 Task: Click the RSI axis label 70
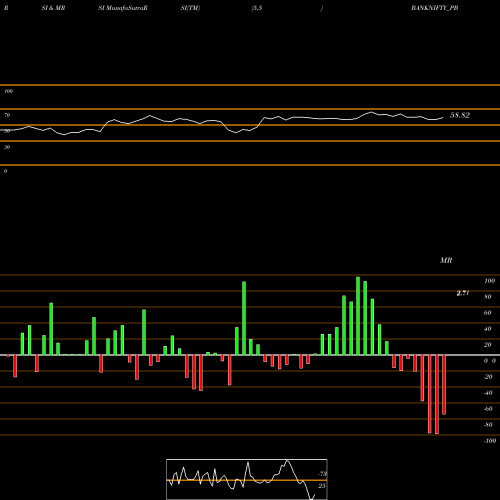(x=7, y=115)
